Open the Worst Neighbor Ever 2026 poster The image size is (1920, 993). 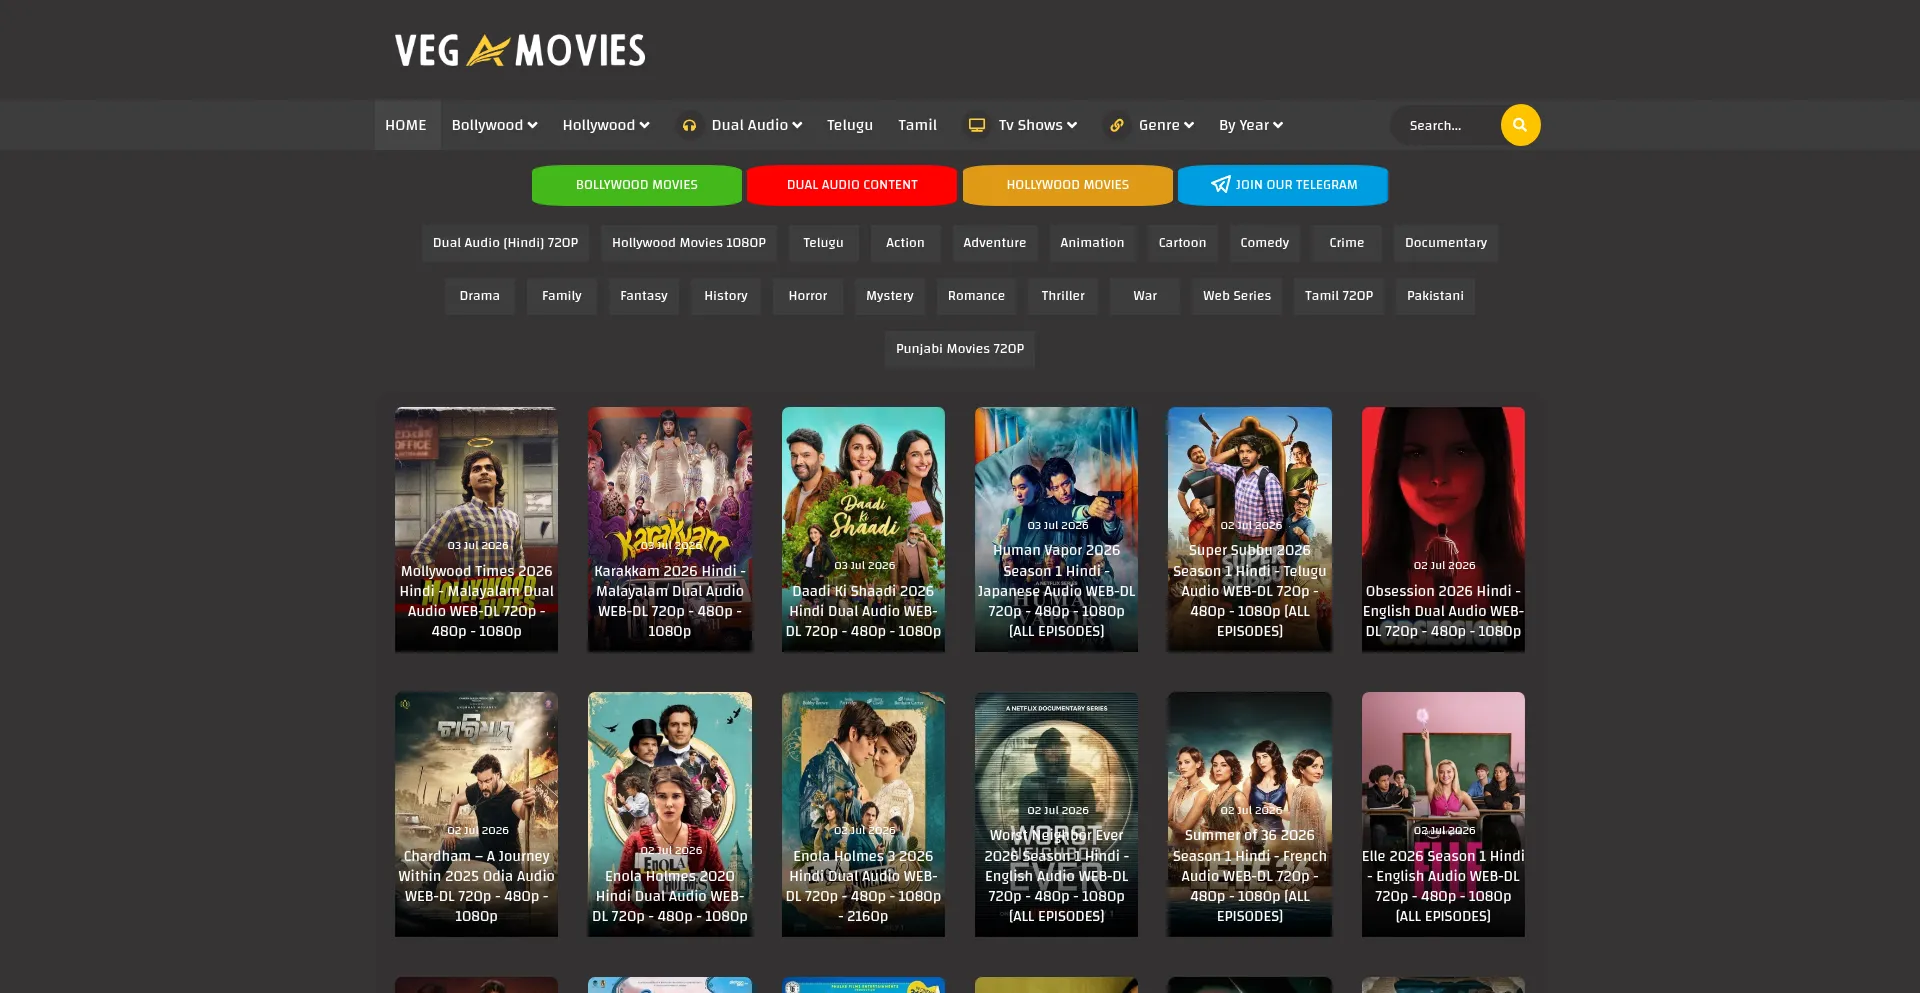1056,814
